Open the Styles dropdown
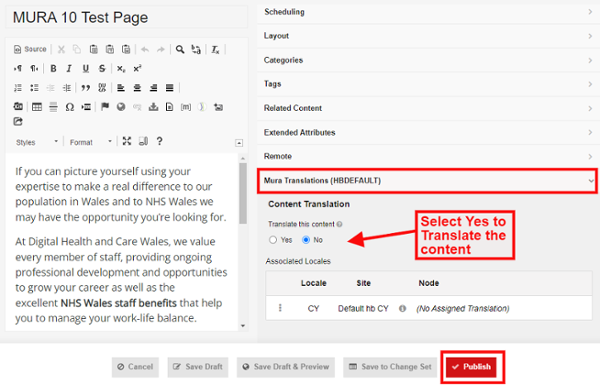Image resolution: width=600 pixels, height=385 pixels. point(37,142)
